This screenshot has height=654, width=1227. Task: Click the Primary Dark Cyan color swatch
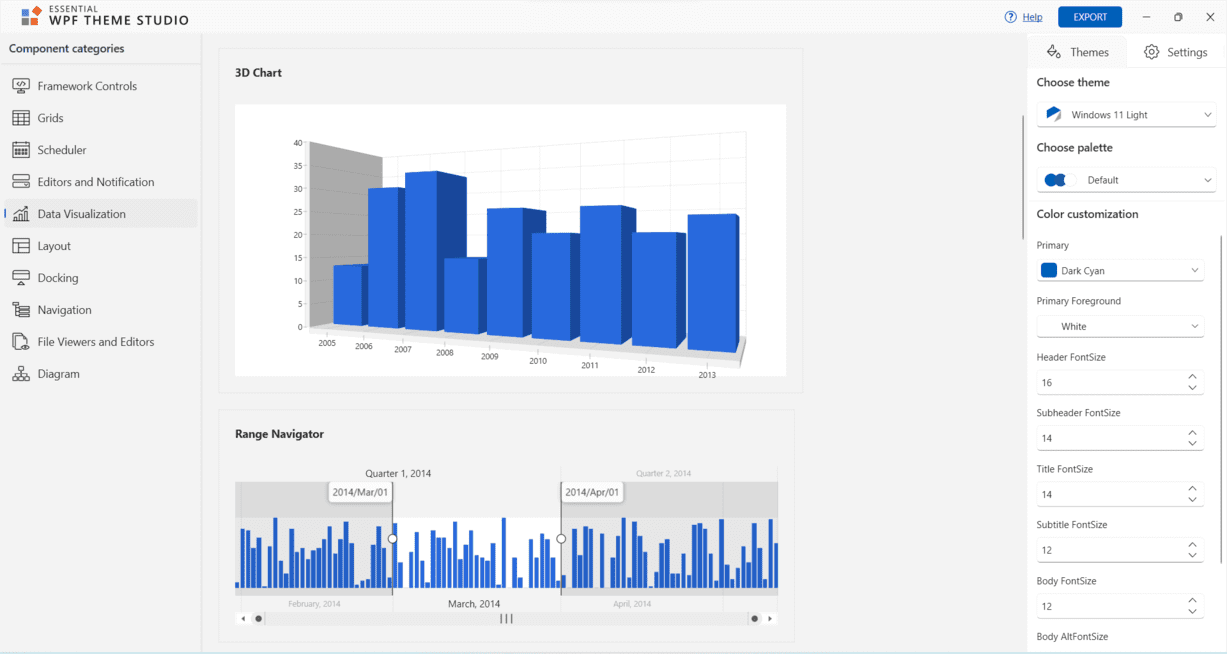pos(1049,271)
